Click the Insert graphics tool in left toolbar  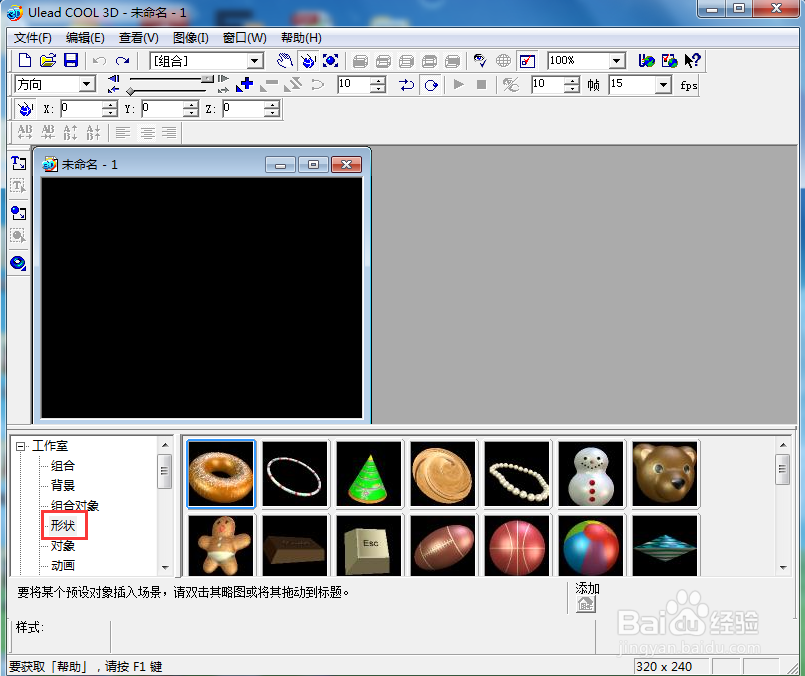tap(18, 213)
